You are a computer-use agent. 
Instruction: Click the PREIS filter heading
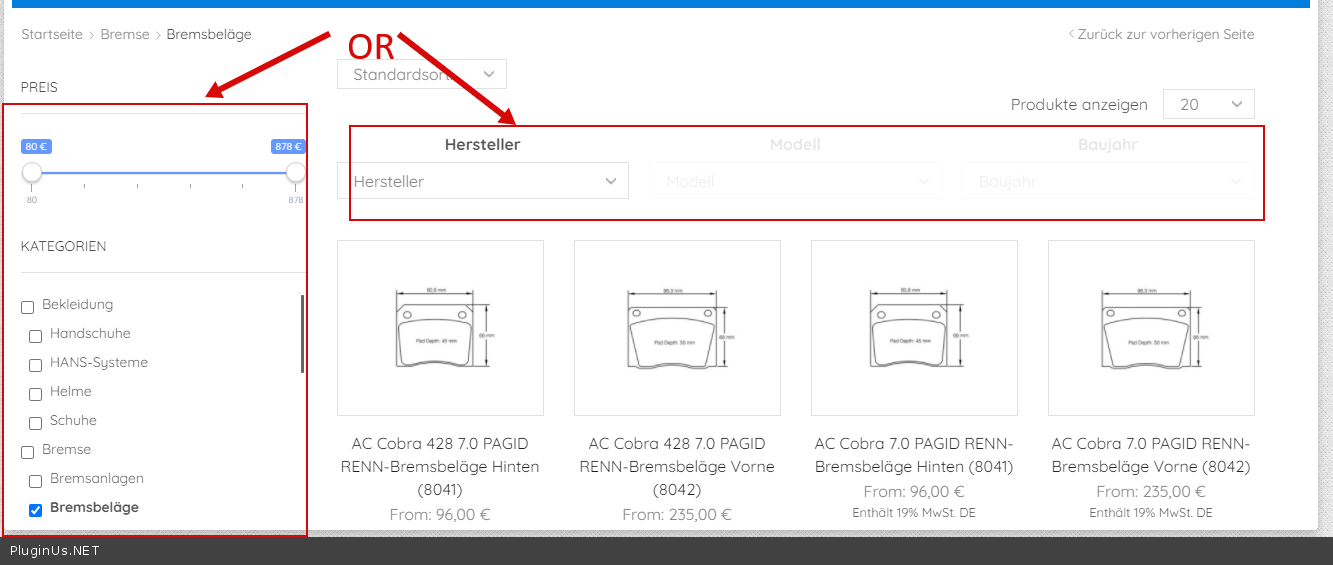(39, 87)
